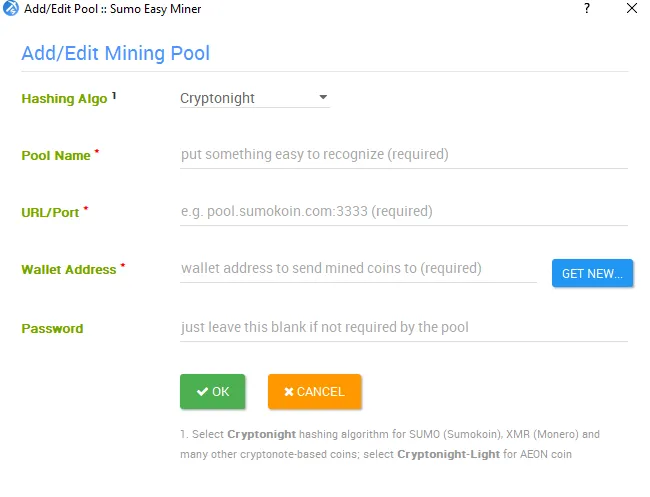This screenshot has width=650, height=497.
Task: Click the Wallet Address label
Action: [x=69, y=270]
